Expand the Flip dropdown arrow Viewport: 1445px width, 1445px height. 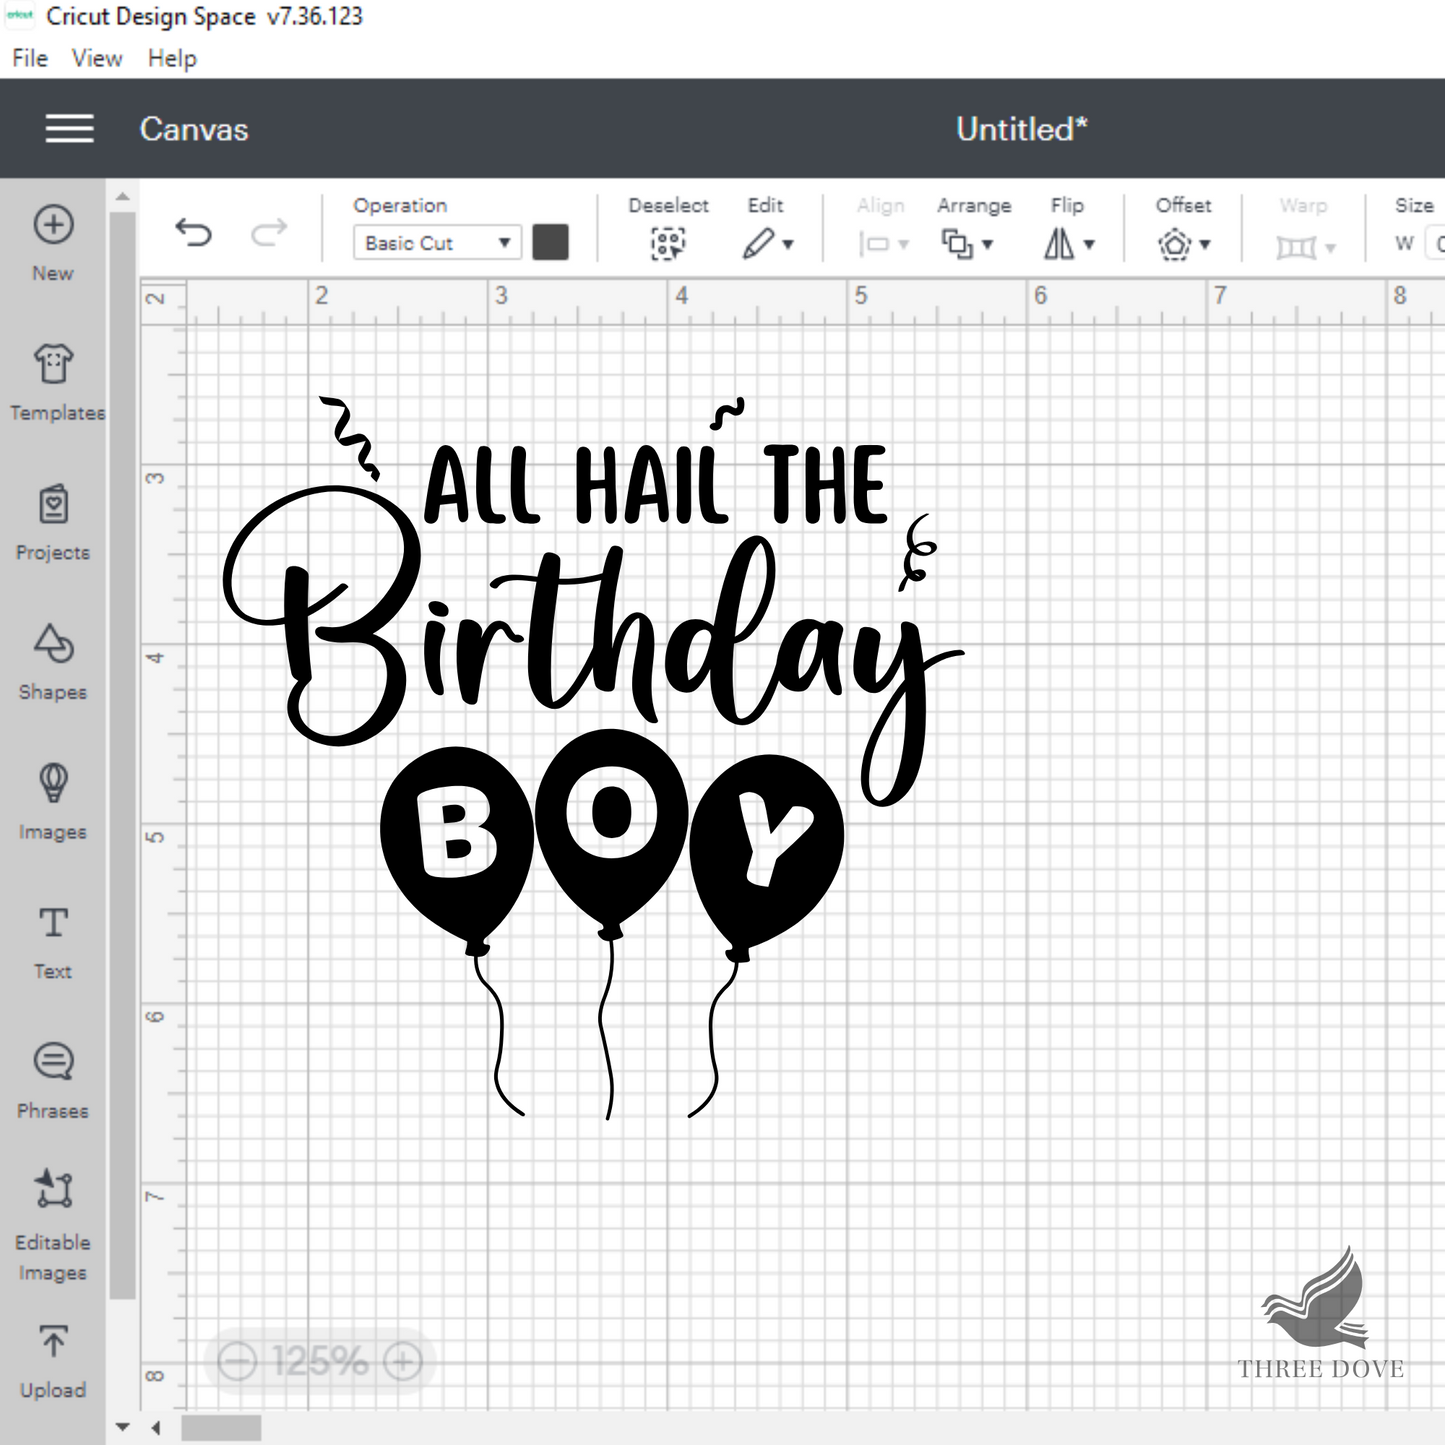click(1089, 244)
